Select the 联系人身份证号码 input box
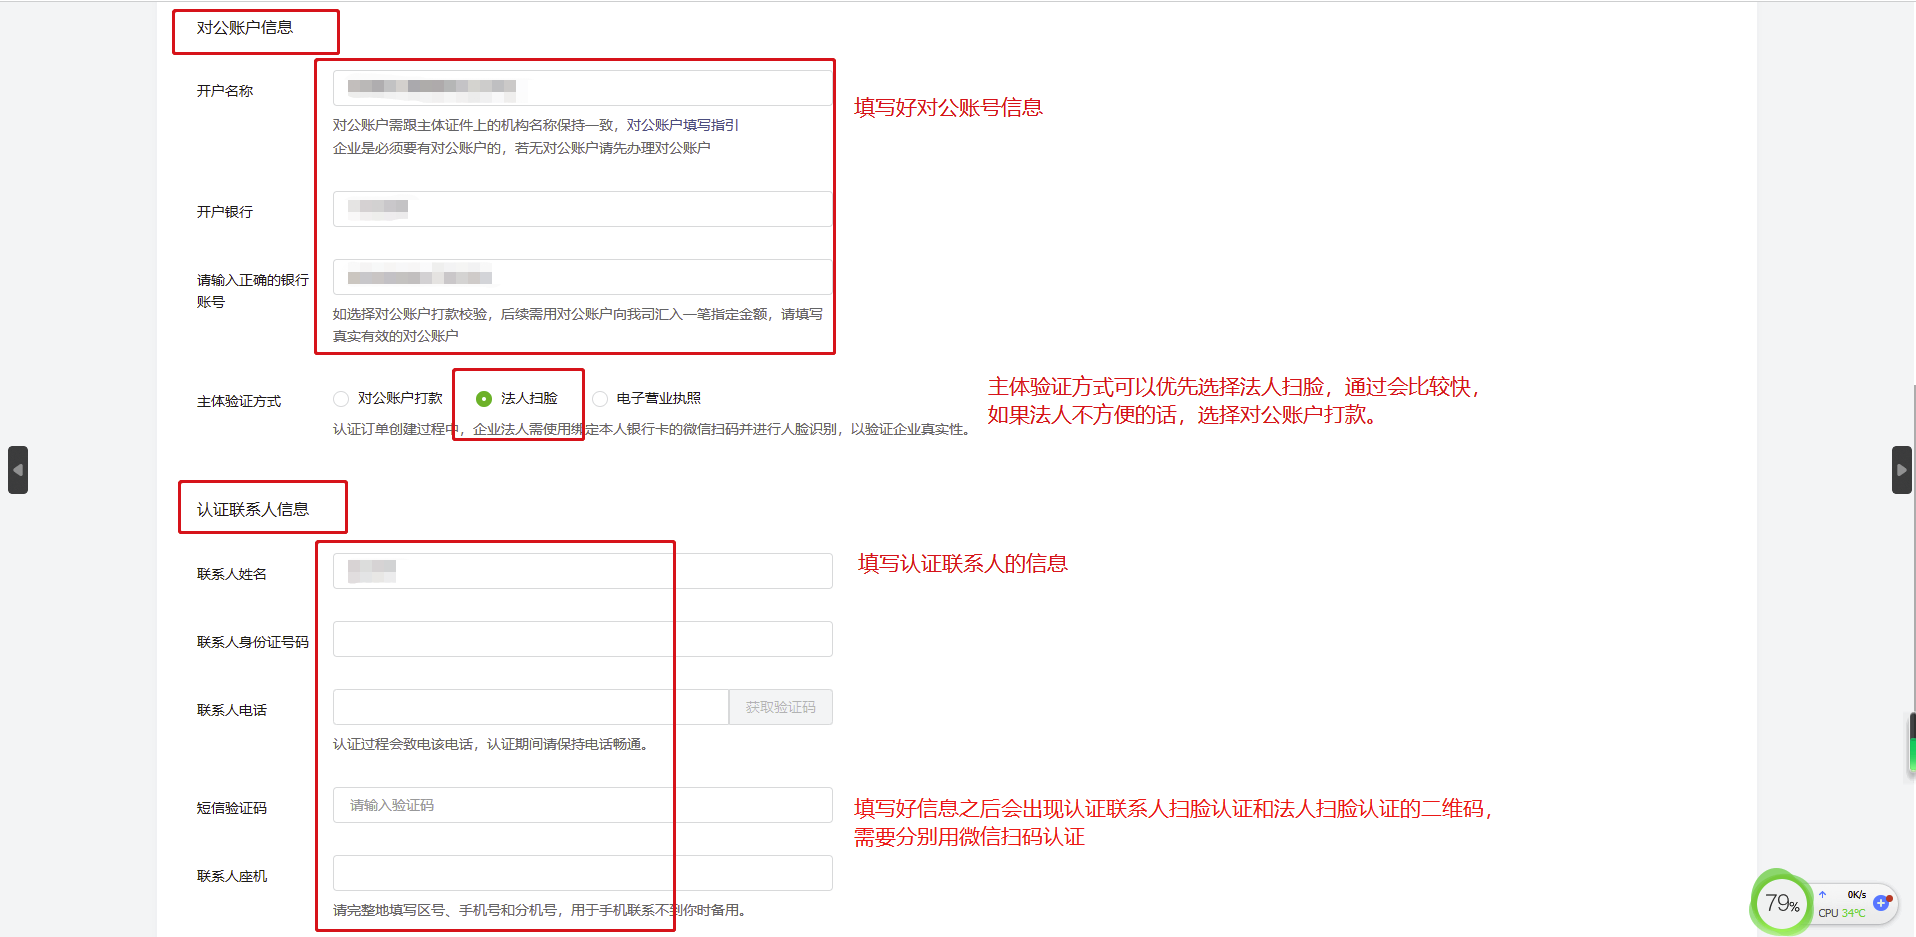Screen dimensions: 1916x937 (582, 639)
